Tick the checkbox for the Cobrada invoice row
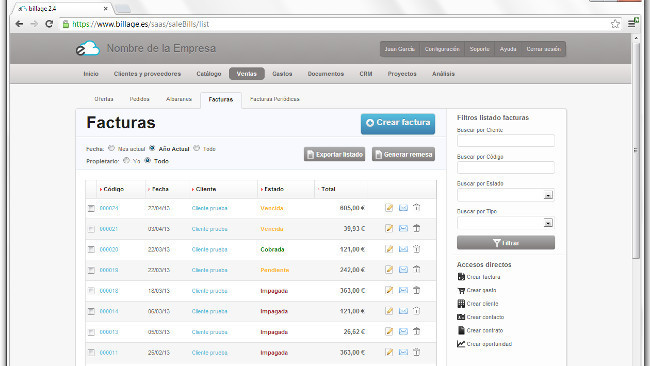This screenshot has height=366, width=650. pos(91,250)
